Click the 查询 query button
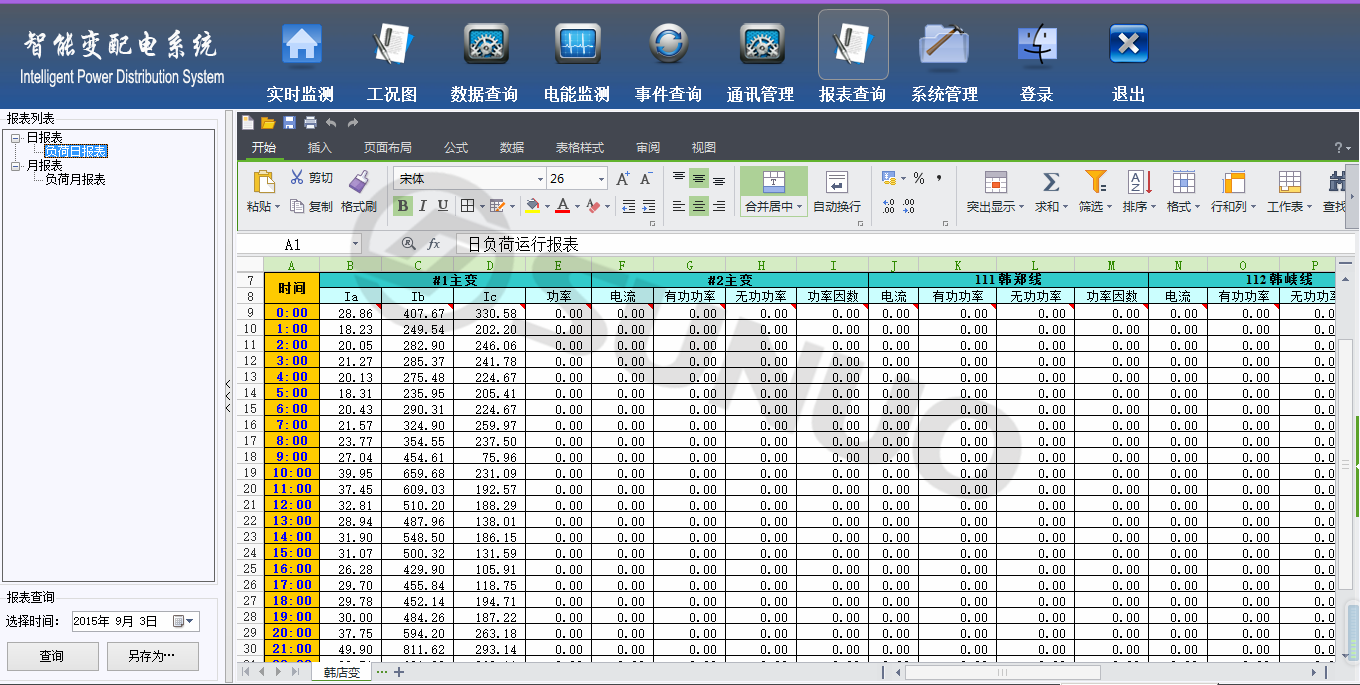The height and width of the screenshot is (685, 1360). coord(52,657)
